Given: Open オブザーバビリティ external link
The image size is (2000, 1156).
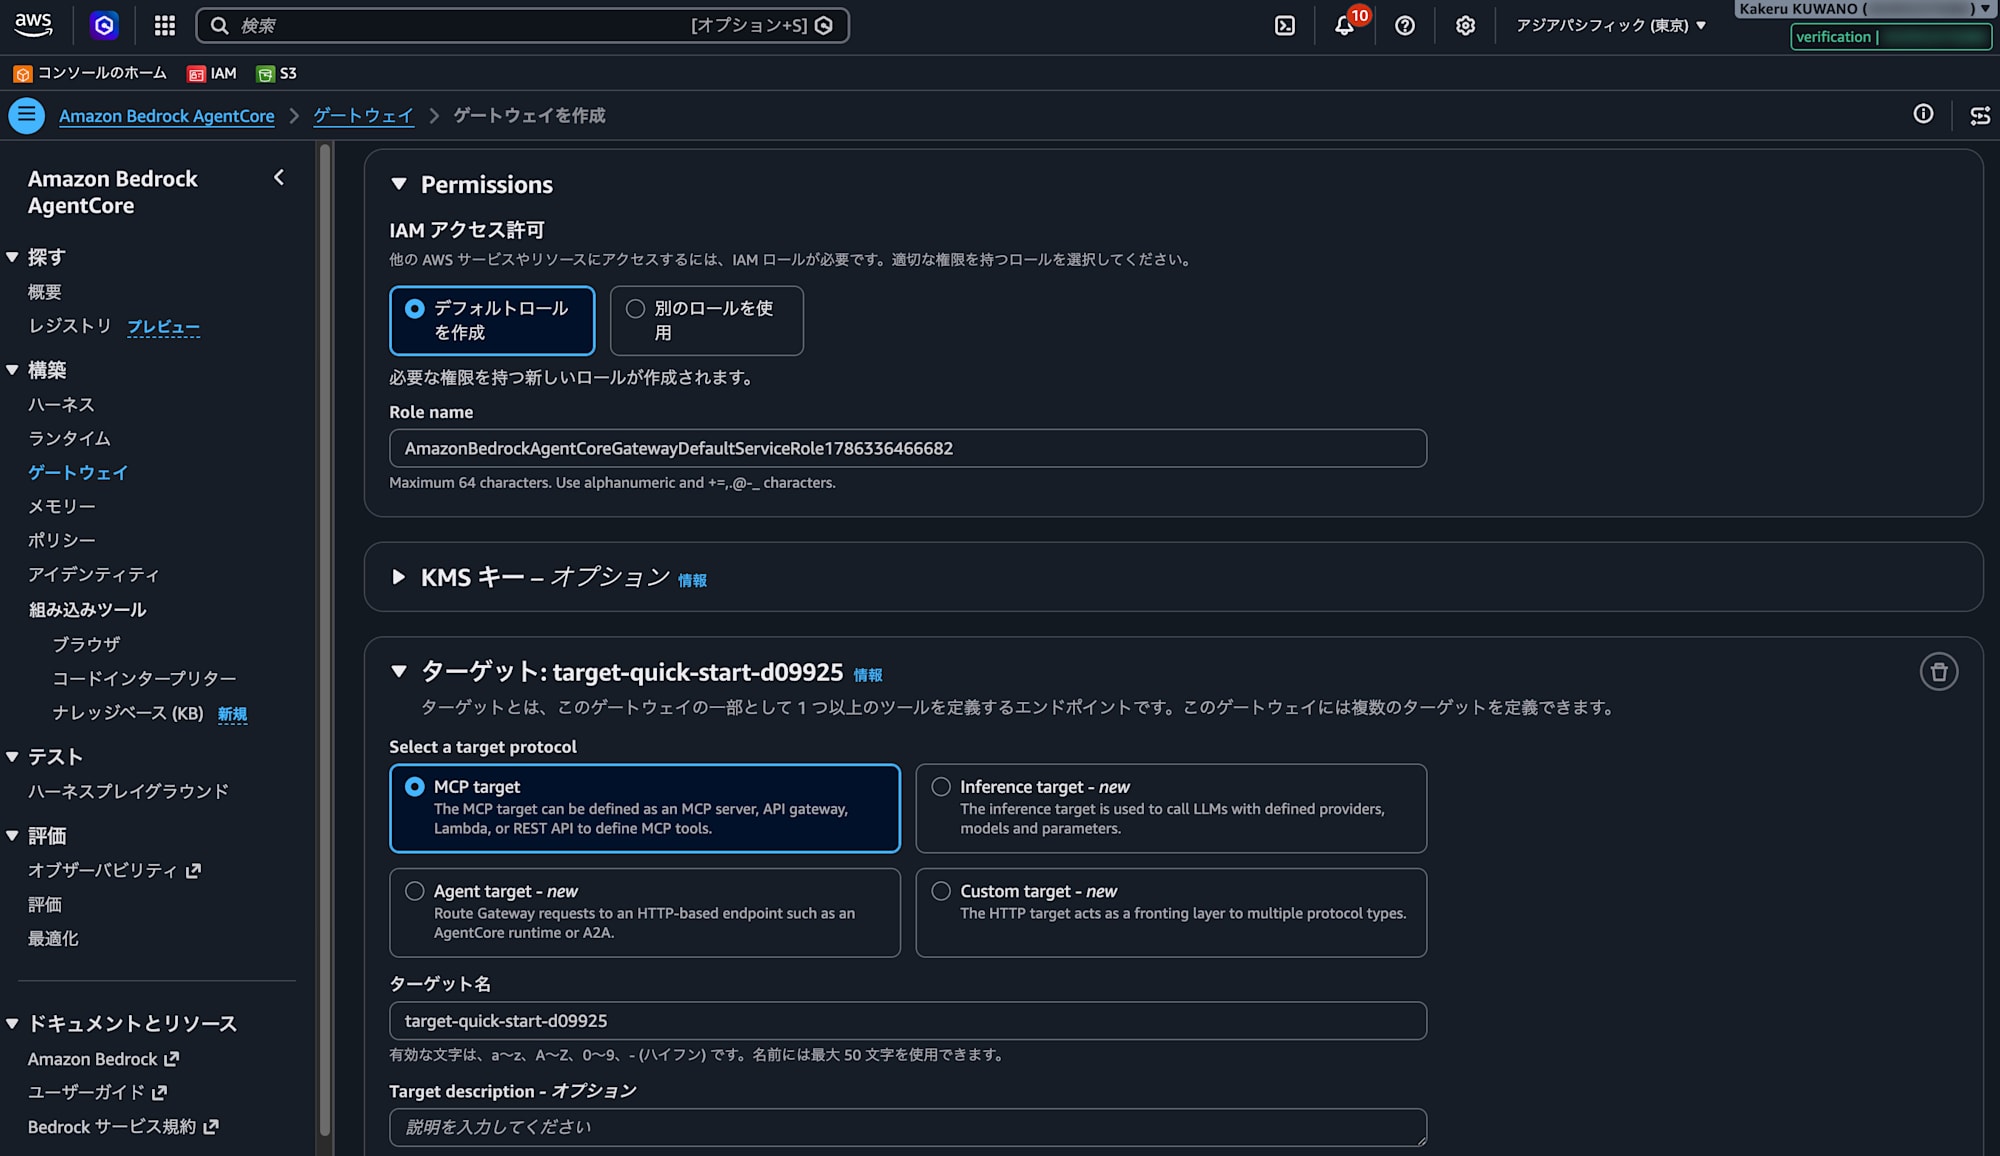Looking at the screenshot, I should [x=114, y=870].
